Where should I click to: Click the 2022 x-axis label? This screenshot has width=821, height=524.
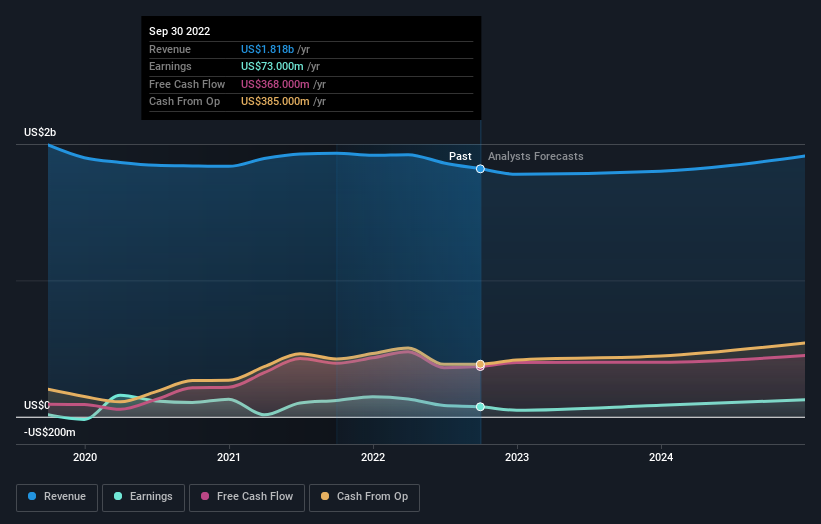point(373,457)
